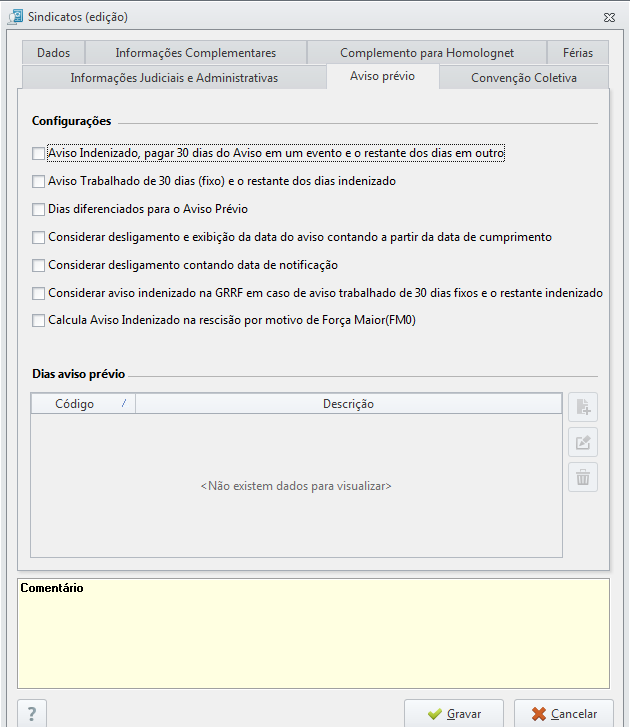
Task: Toggle Calcula Aviso Indenizado Força Maior checkbox
Action: (x=38, y=320)
